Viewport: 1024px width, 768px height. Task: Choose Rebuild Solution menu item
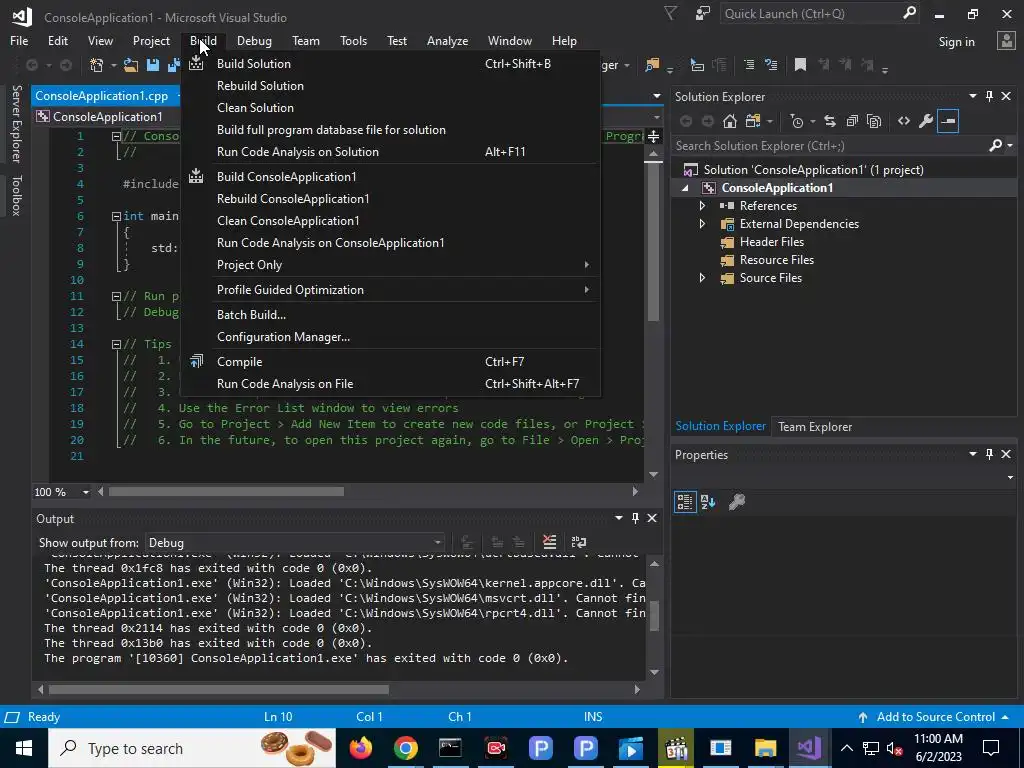tap(390, 86)
